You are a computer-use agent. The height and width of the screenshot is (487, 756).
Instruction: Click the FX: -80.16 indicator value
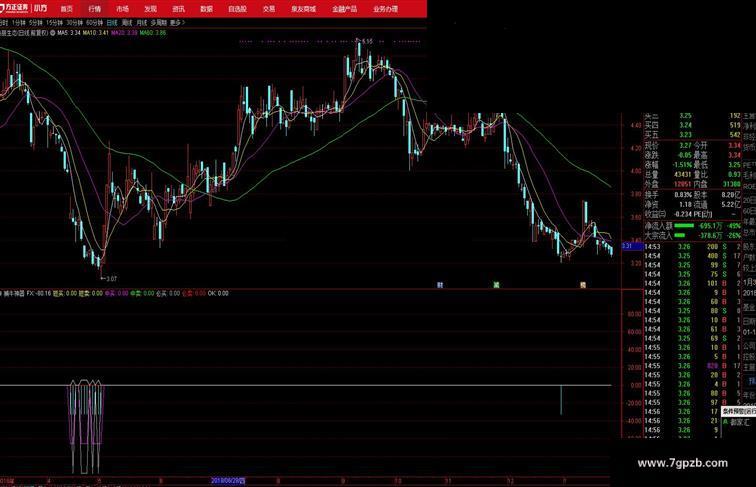tap(39, 293)
